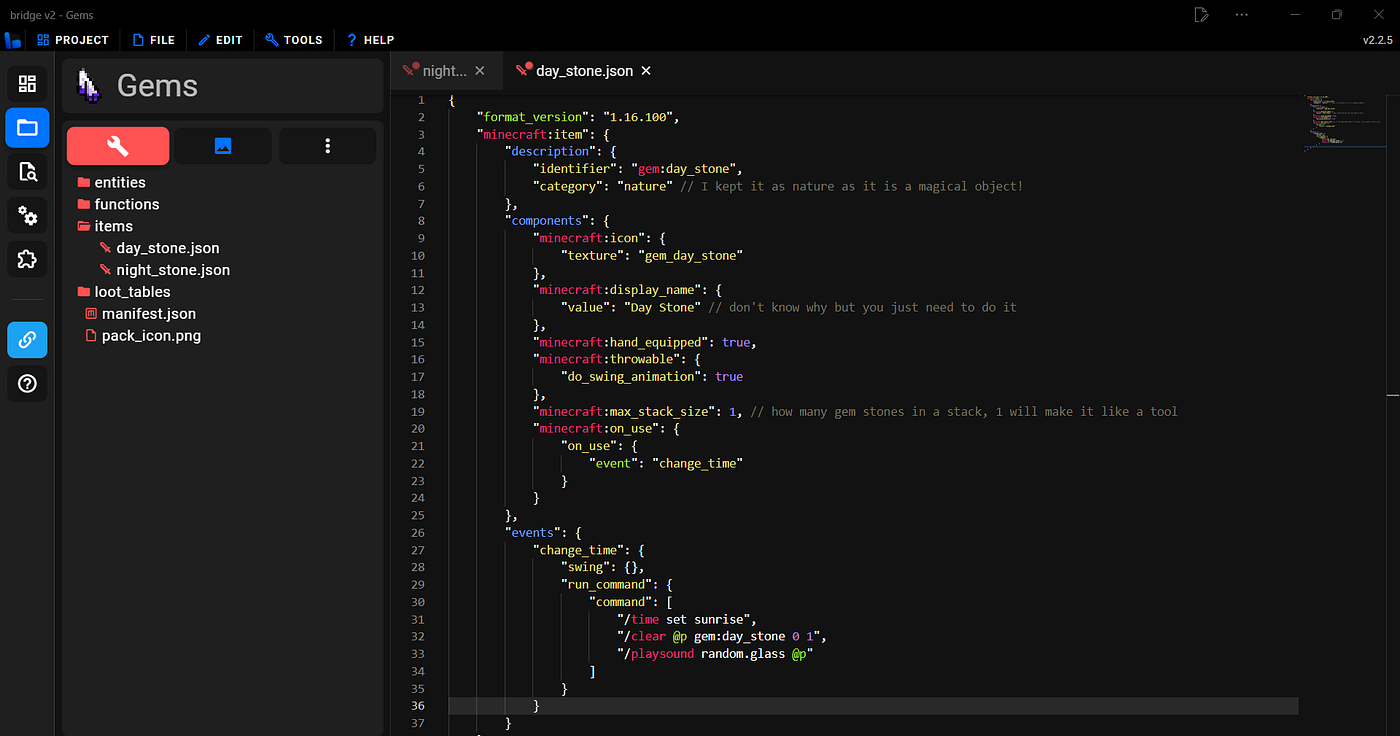This screenshot has height=736, width=1400.
Task: Open the Projects dashboard sidebar icon
Action: 27,83
